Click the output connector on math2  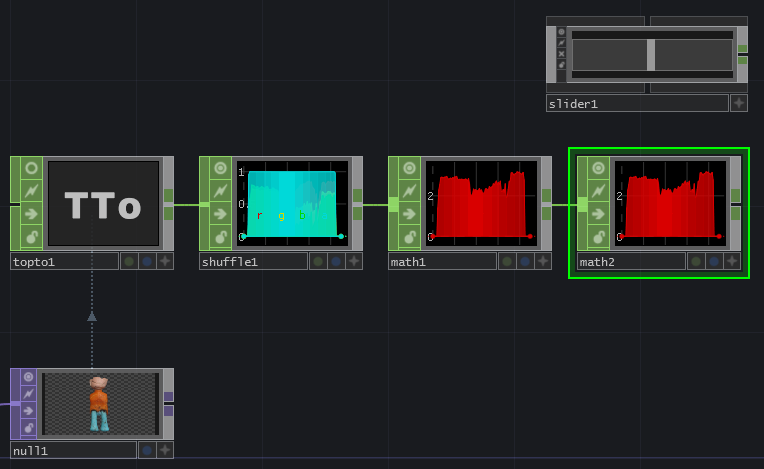coord(736,203)
